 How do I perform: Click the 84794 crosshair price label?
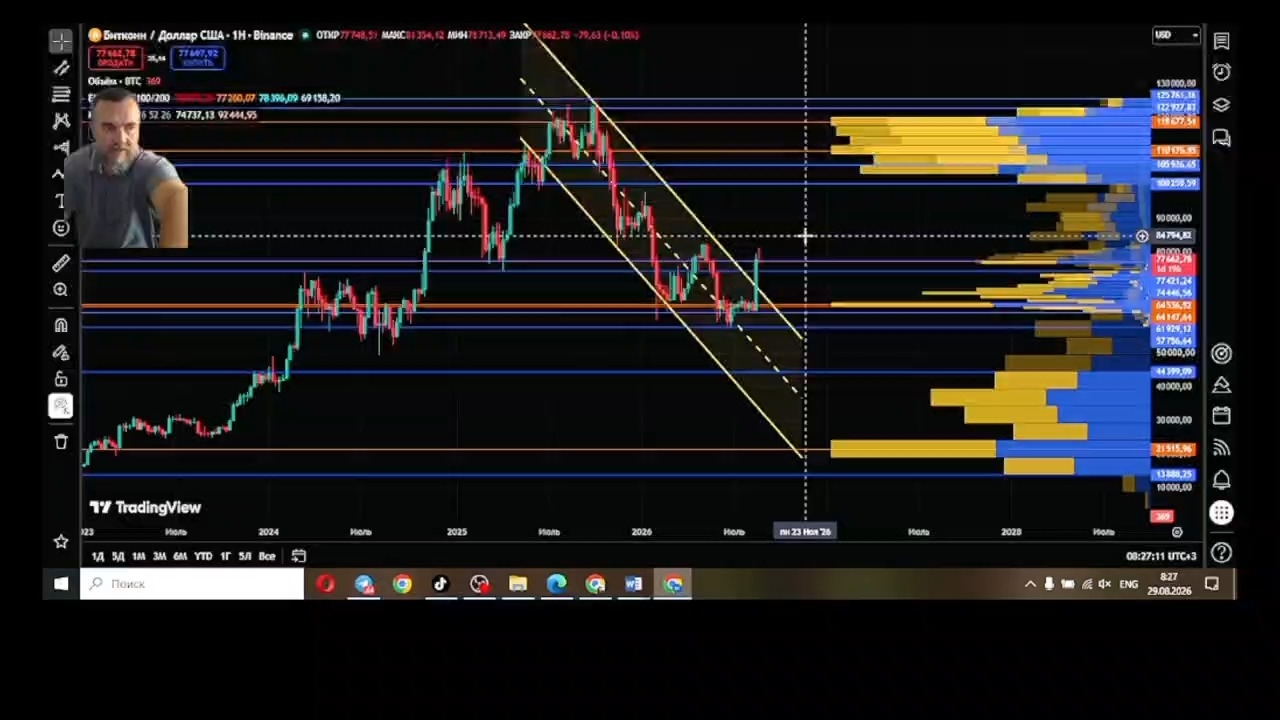(1174, 236)
